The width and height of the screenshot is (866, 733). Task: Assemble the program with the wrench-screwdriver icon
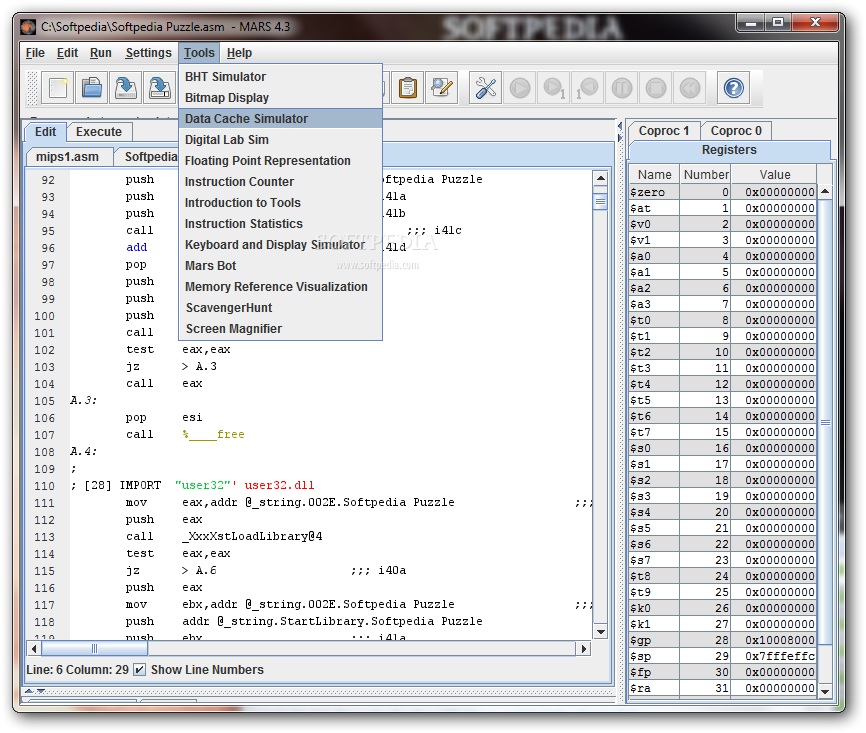[x=485, y=88]
